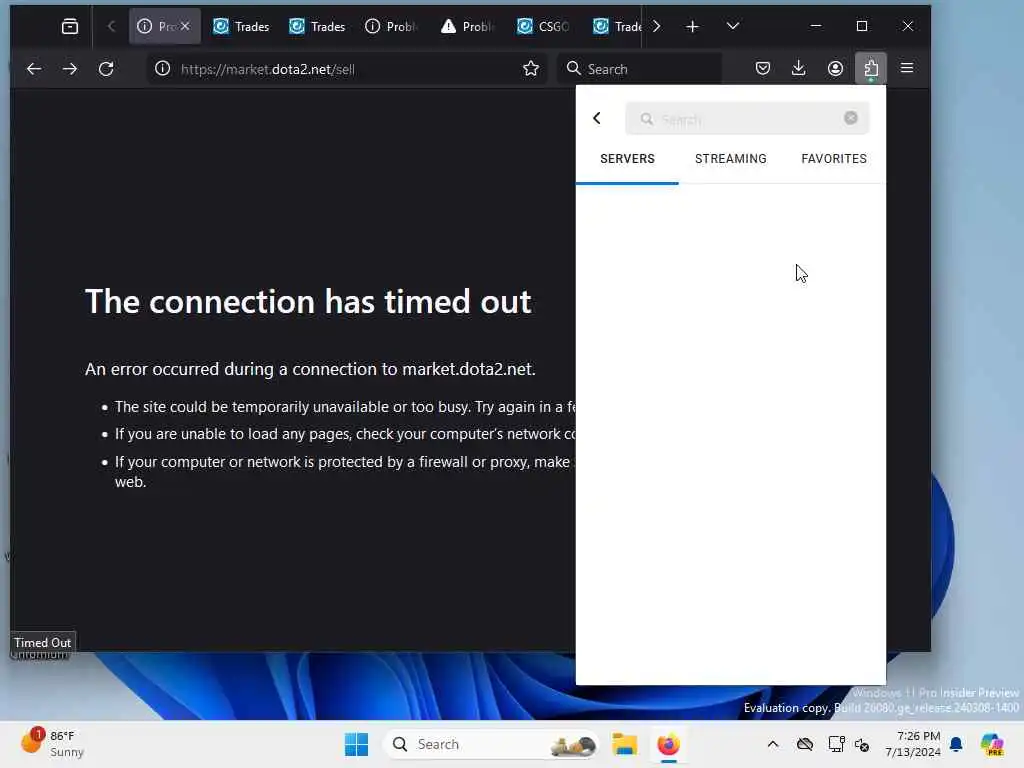Clear the server search field
This screenshot has width=1024, height=768.
pyautogui.click(x=850, y=118)
